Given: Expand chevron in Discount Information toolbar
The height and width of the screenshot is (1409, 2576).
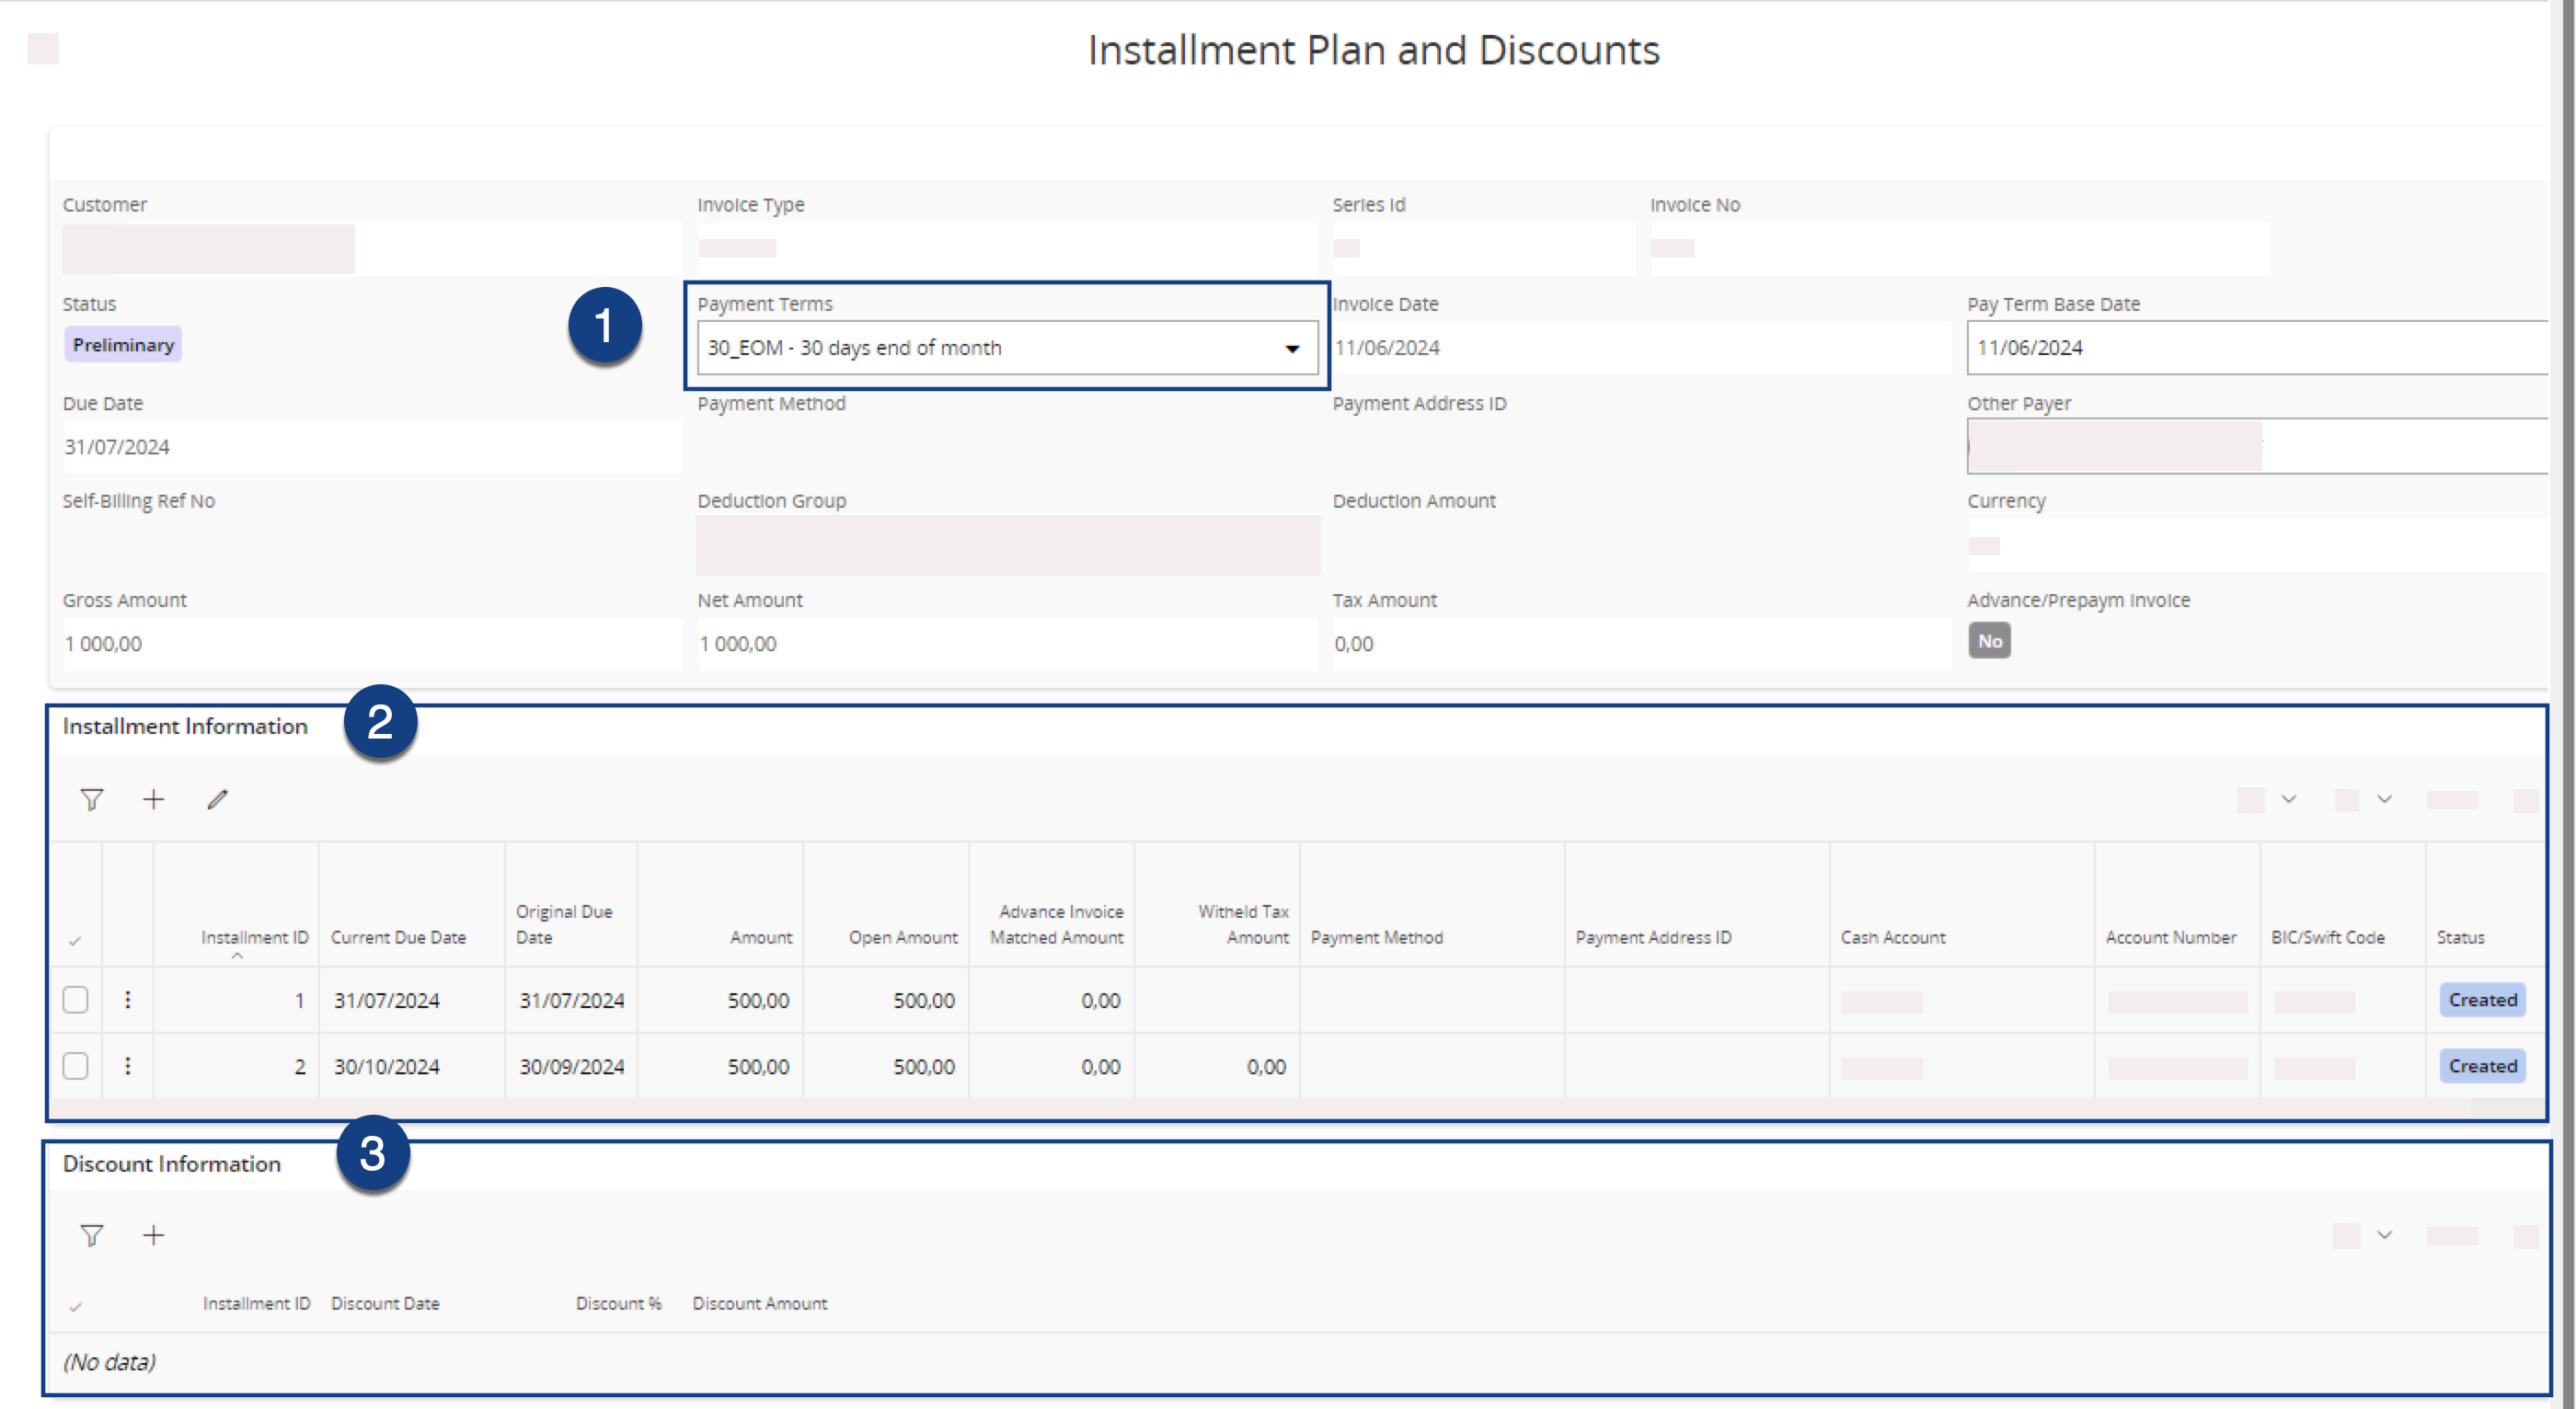Looking at the screenshot, I should coord(2384,1235).
